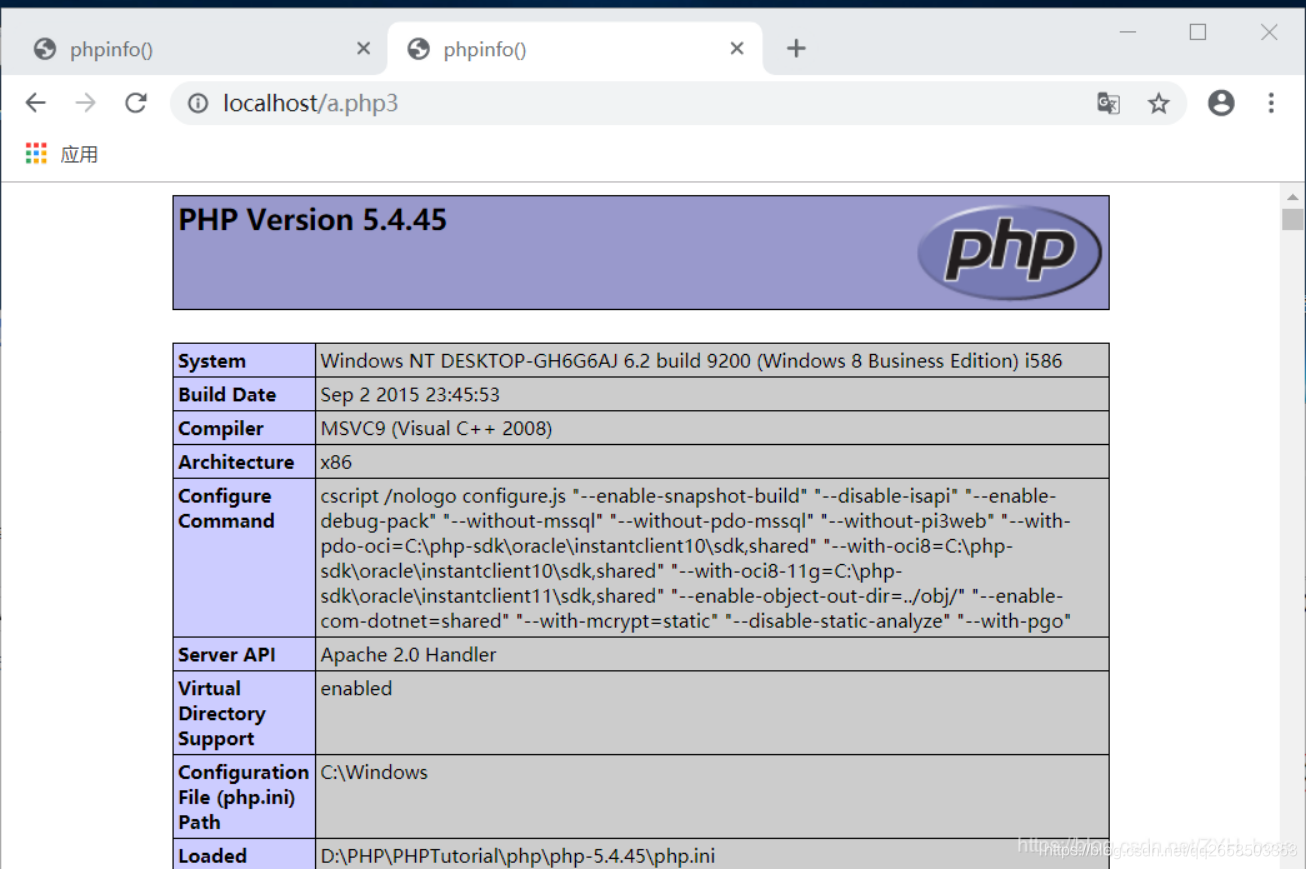
Task: Close the first phpinfo() tab
Action: [363, 48]
